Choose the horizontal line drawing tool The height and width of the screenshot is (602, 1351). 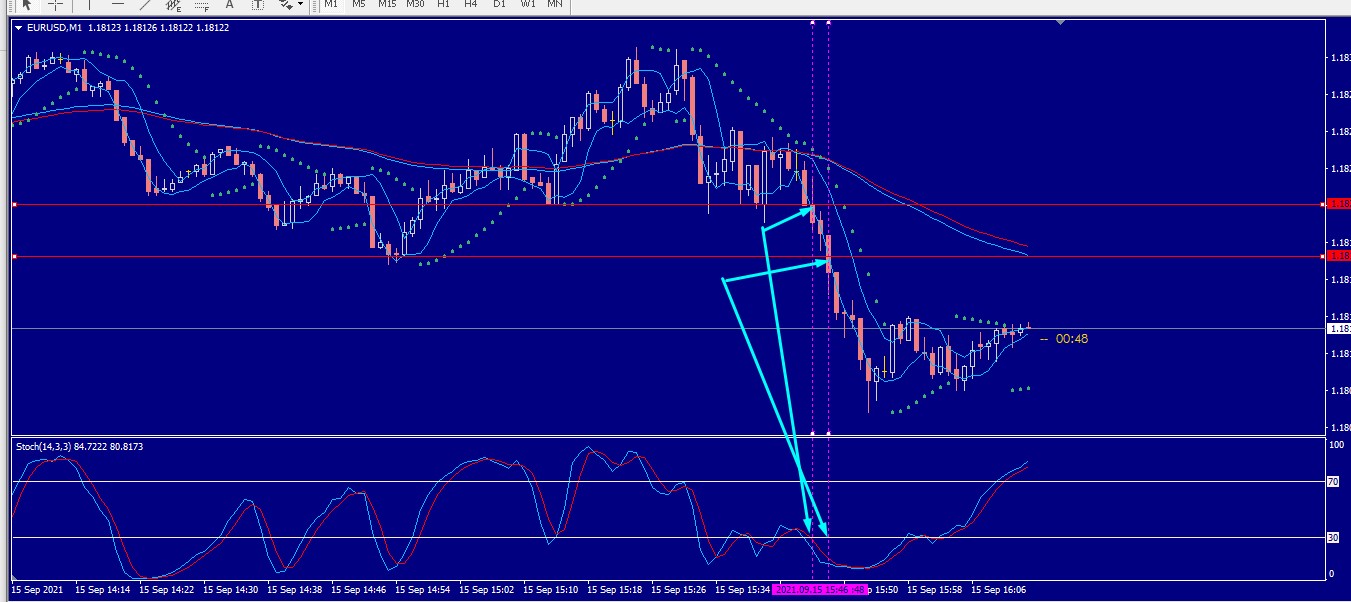pyautogui.click(x=117, y=5)
